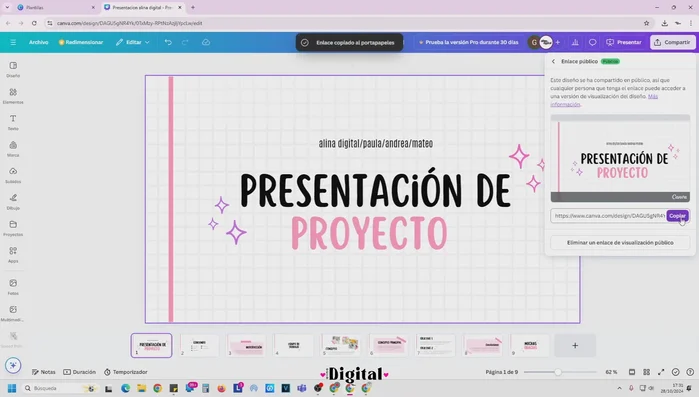Viewport: 699px width, 397px height.
Task: Open the tab search dropdown arrow
Action: 7,8
